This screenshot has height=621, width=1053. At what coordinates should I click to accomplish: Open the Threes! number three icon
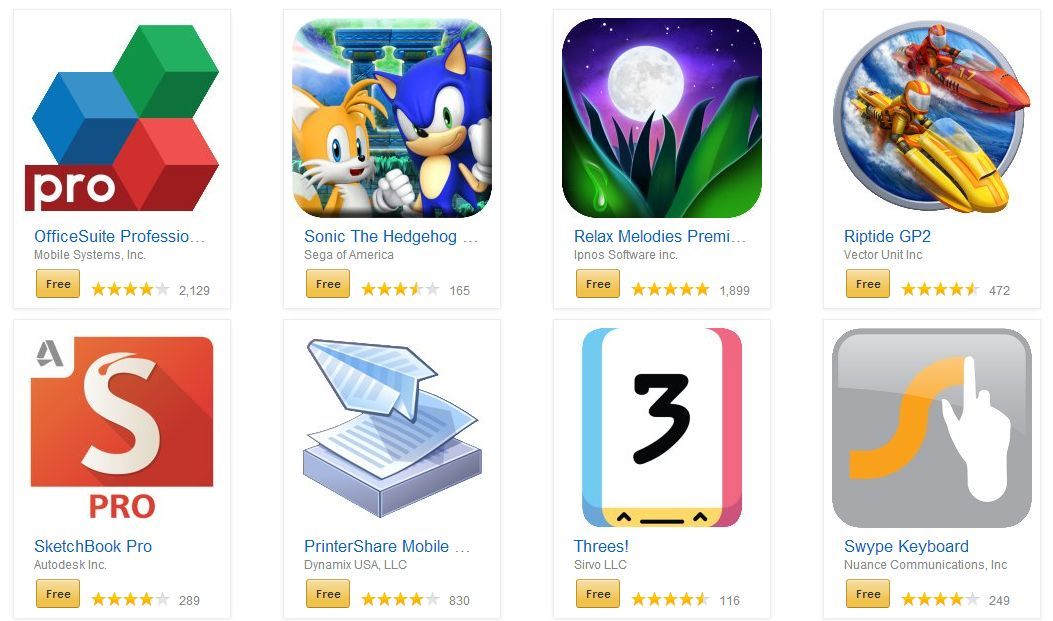(x=661, y=428)
